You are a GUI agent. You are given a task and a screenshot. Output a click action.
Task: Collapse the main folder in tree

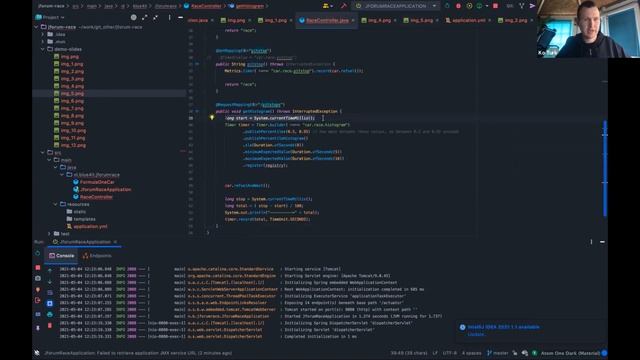click(x=49, y=160)
